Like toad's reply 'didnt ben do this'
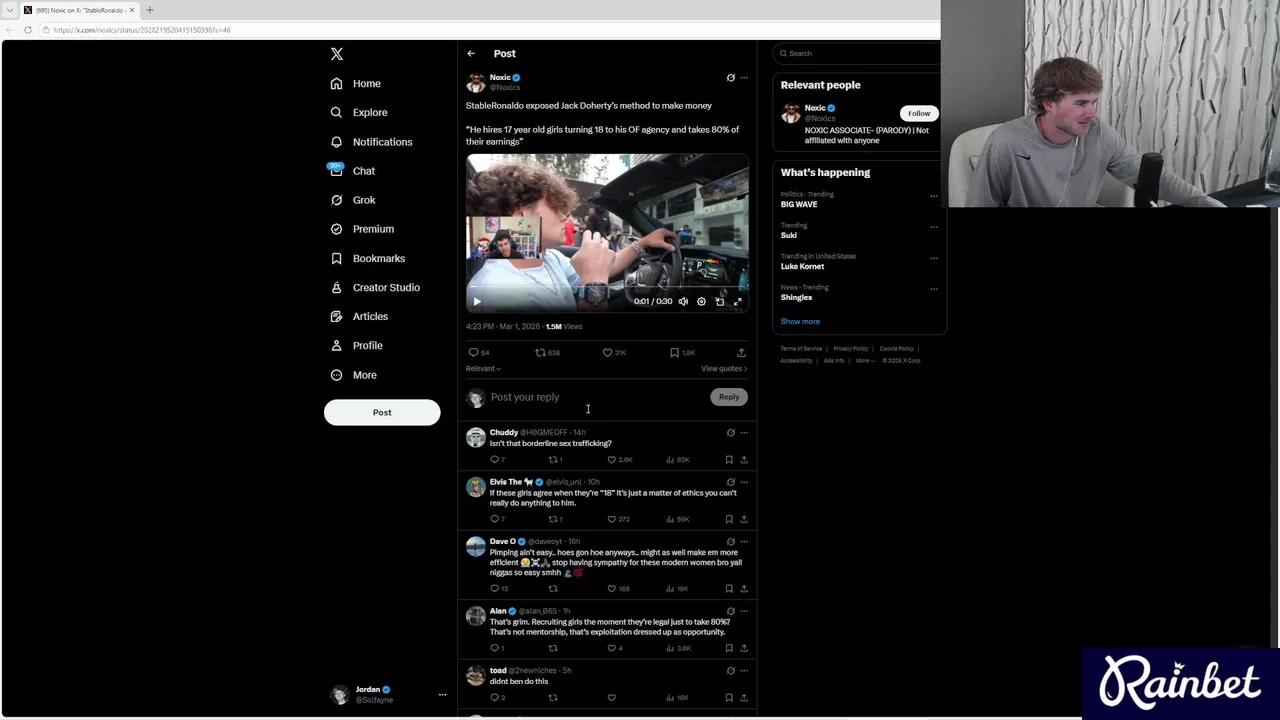Screen dimensions: 1280x720 612,698
